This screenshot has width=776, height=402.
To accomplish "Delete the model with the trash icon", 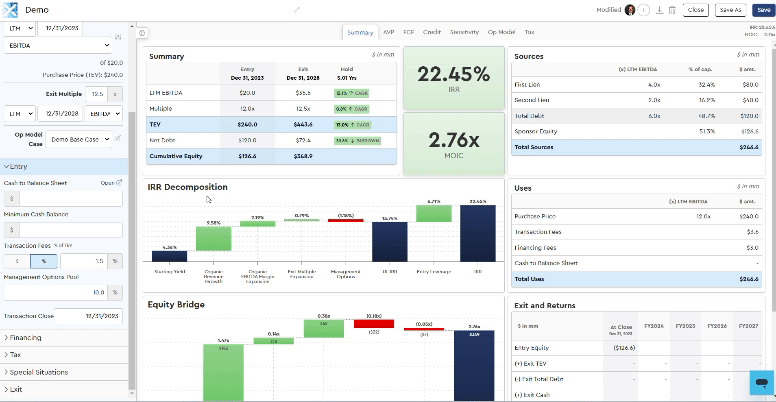I will [x=672, y=9].
